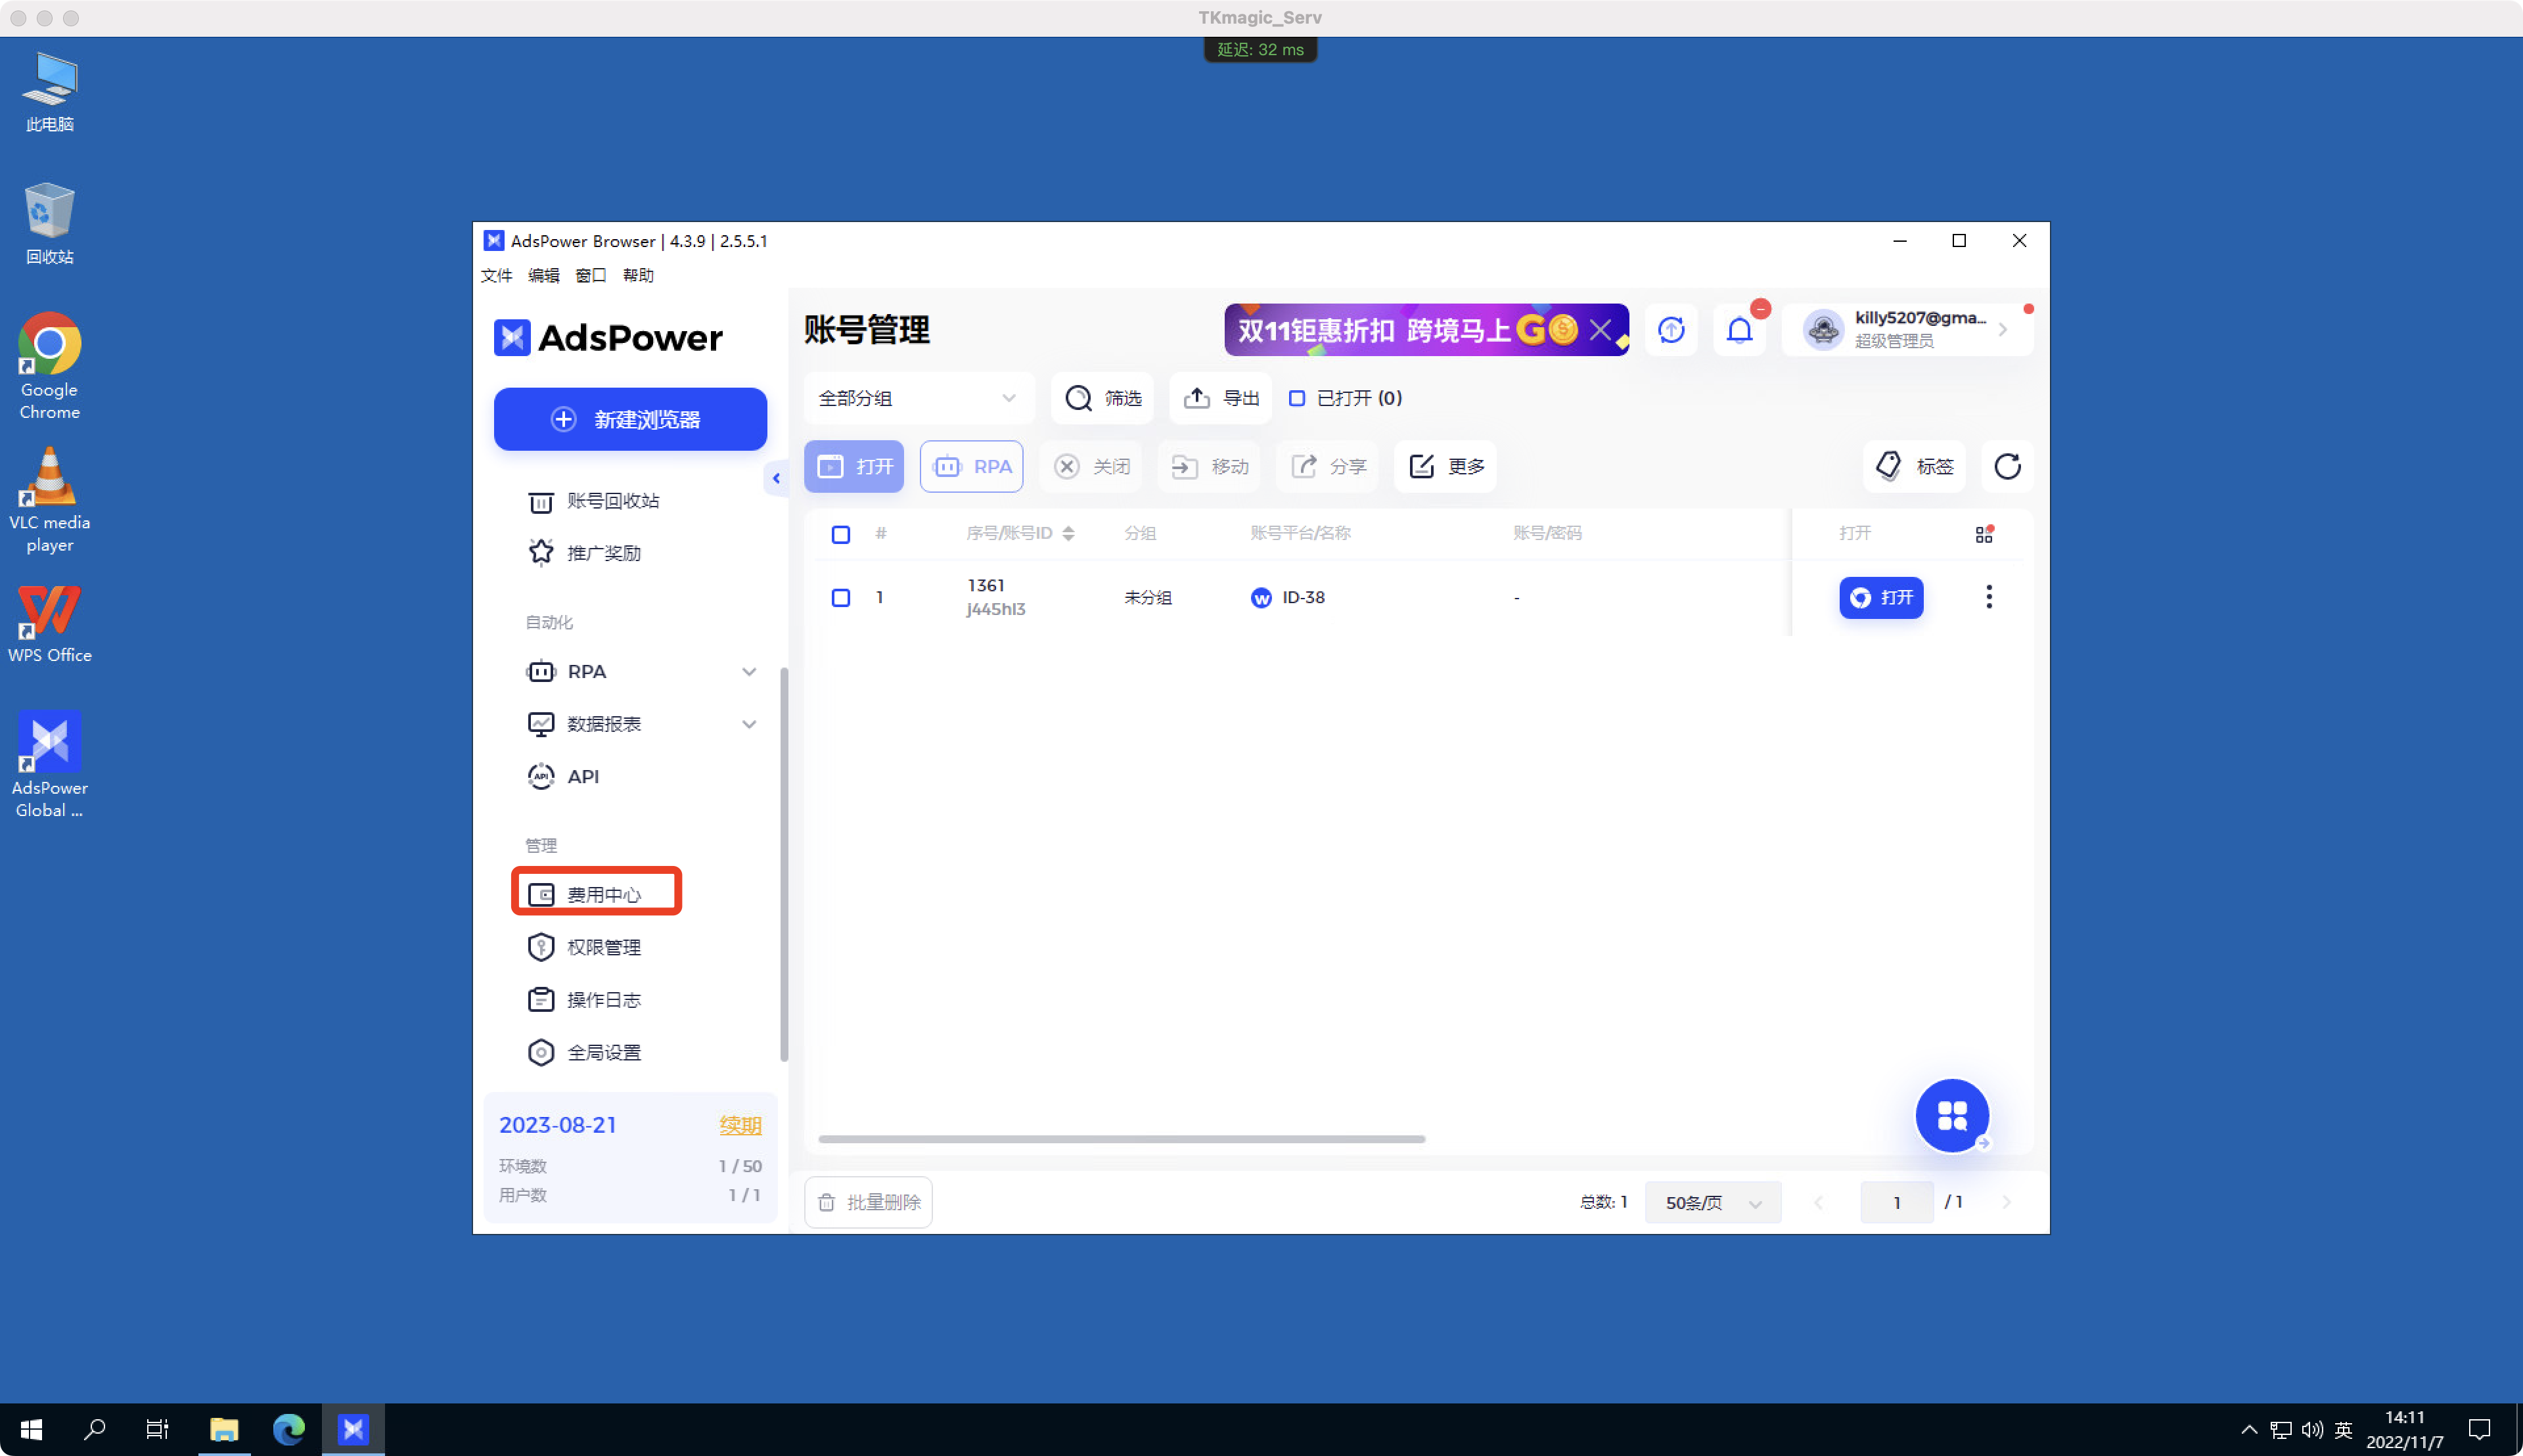This screenshot has height=1456, width=2523.
Task: Open 权限管理 permission management
Action: (604, 946)
